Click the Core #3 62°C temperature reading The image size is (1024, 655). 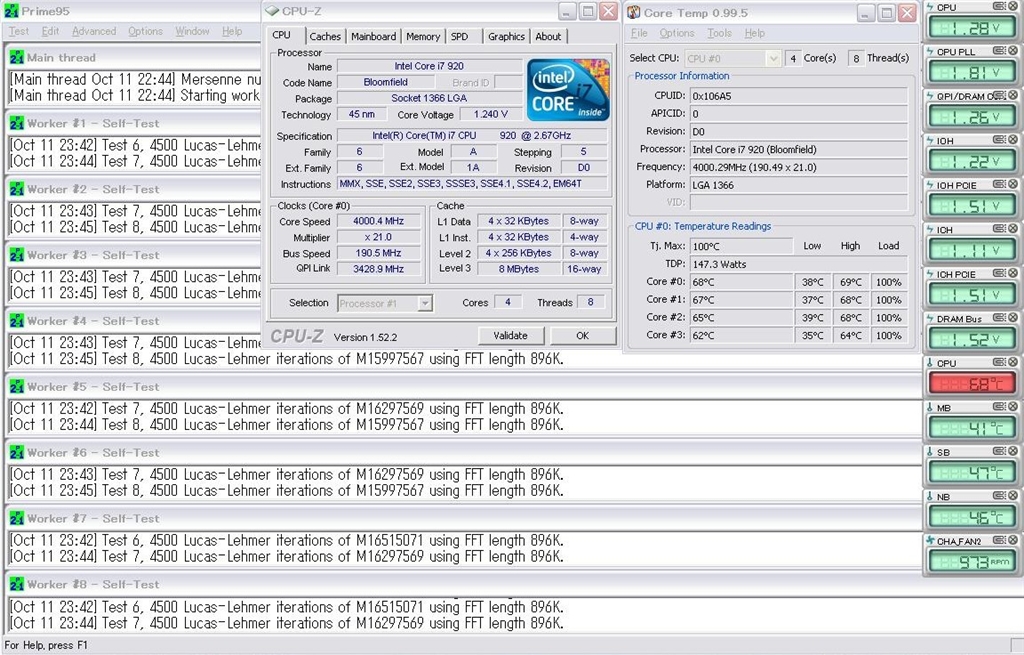[x=741, y=336]
